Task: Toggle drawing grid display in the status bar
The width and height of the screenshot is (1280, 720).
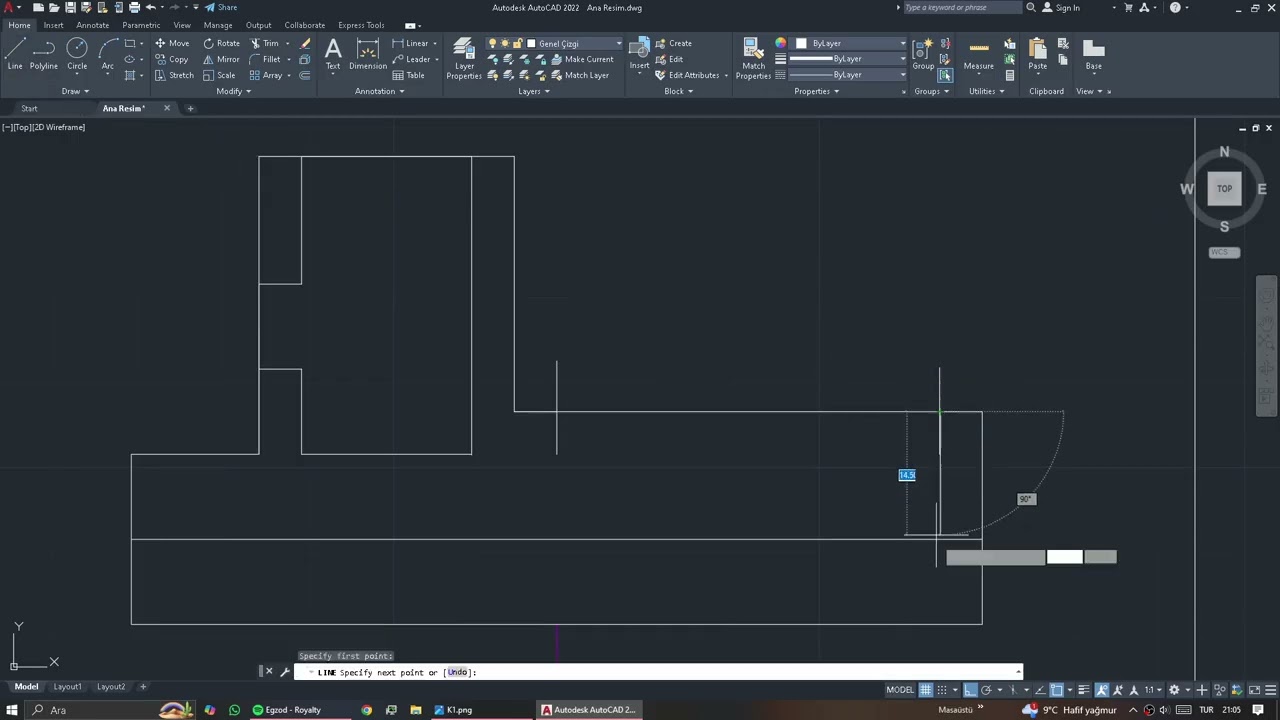Action: click(x=926, y=689)
